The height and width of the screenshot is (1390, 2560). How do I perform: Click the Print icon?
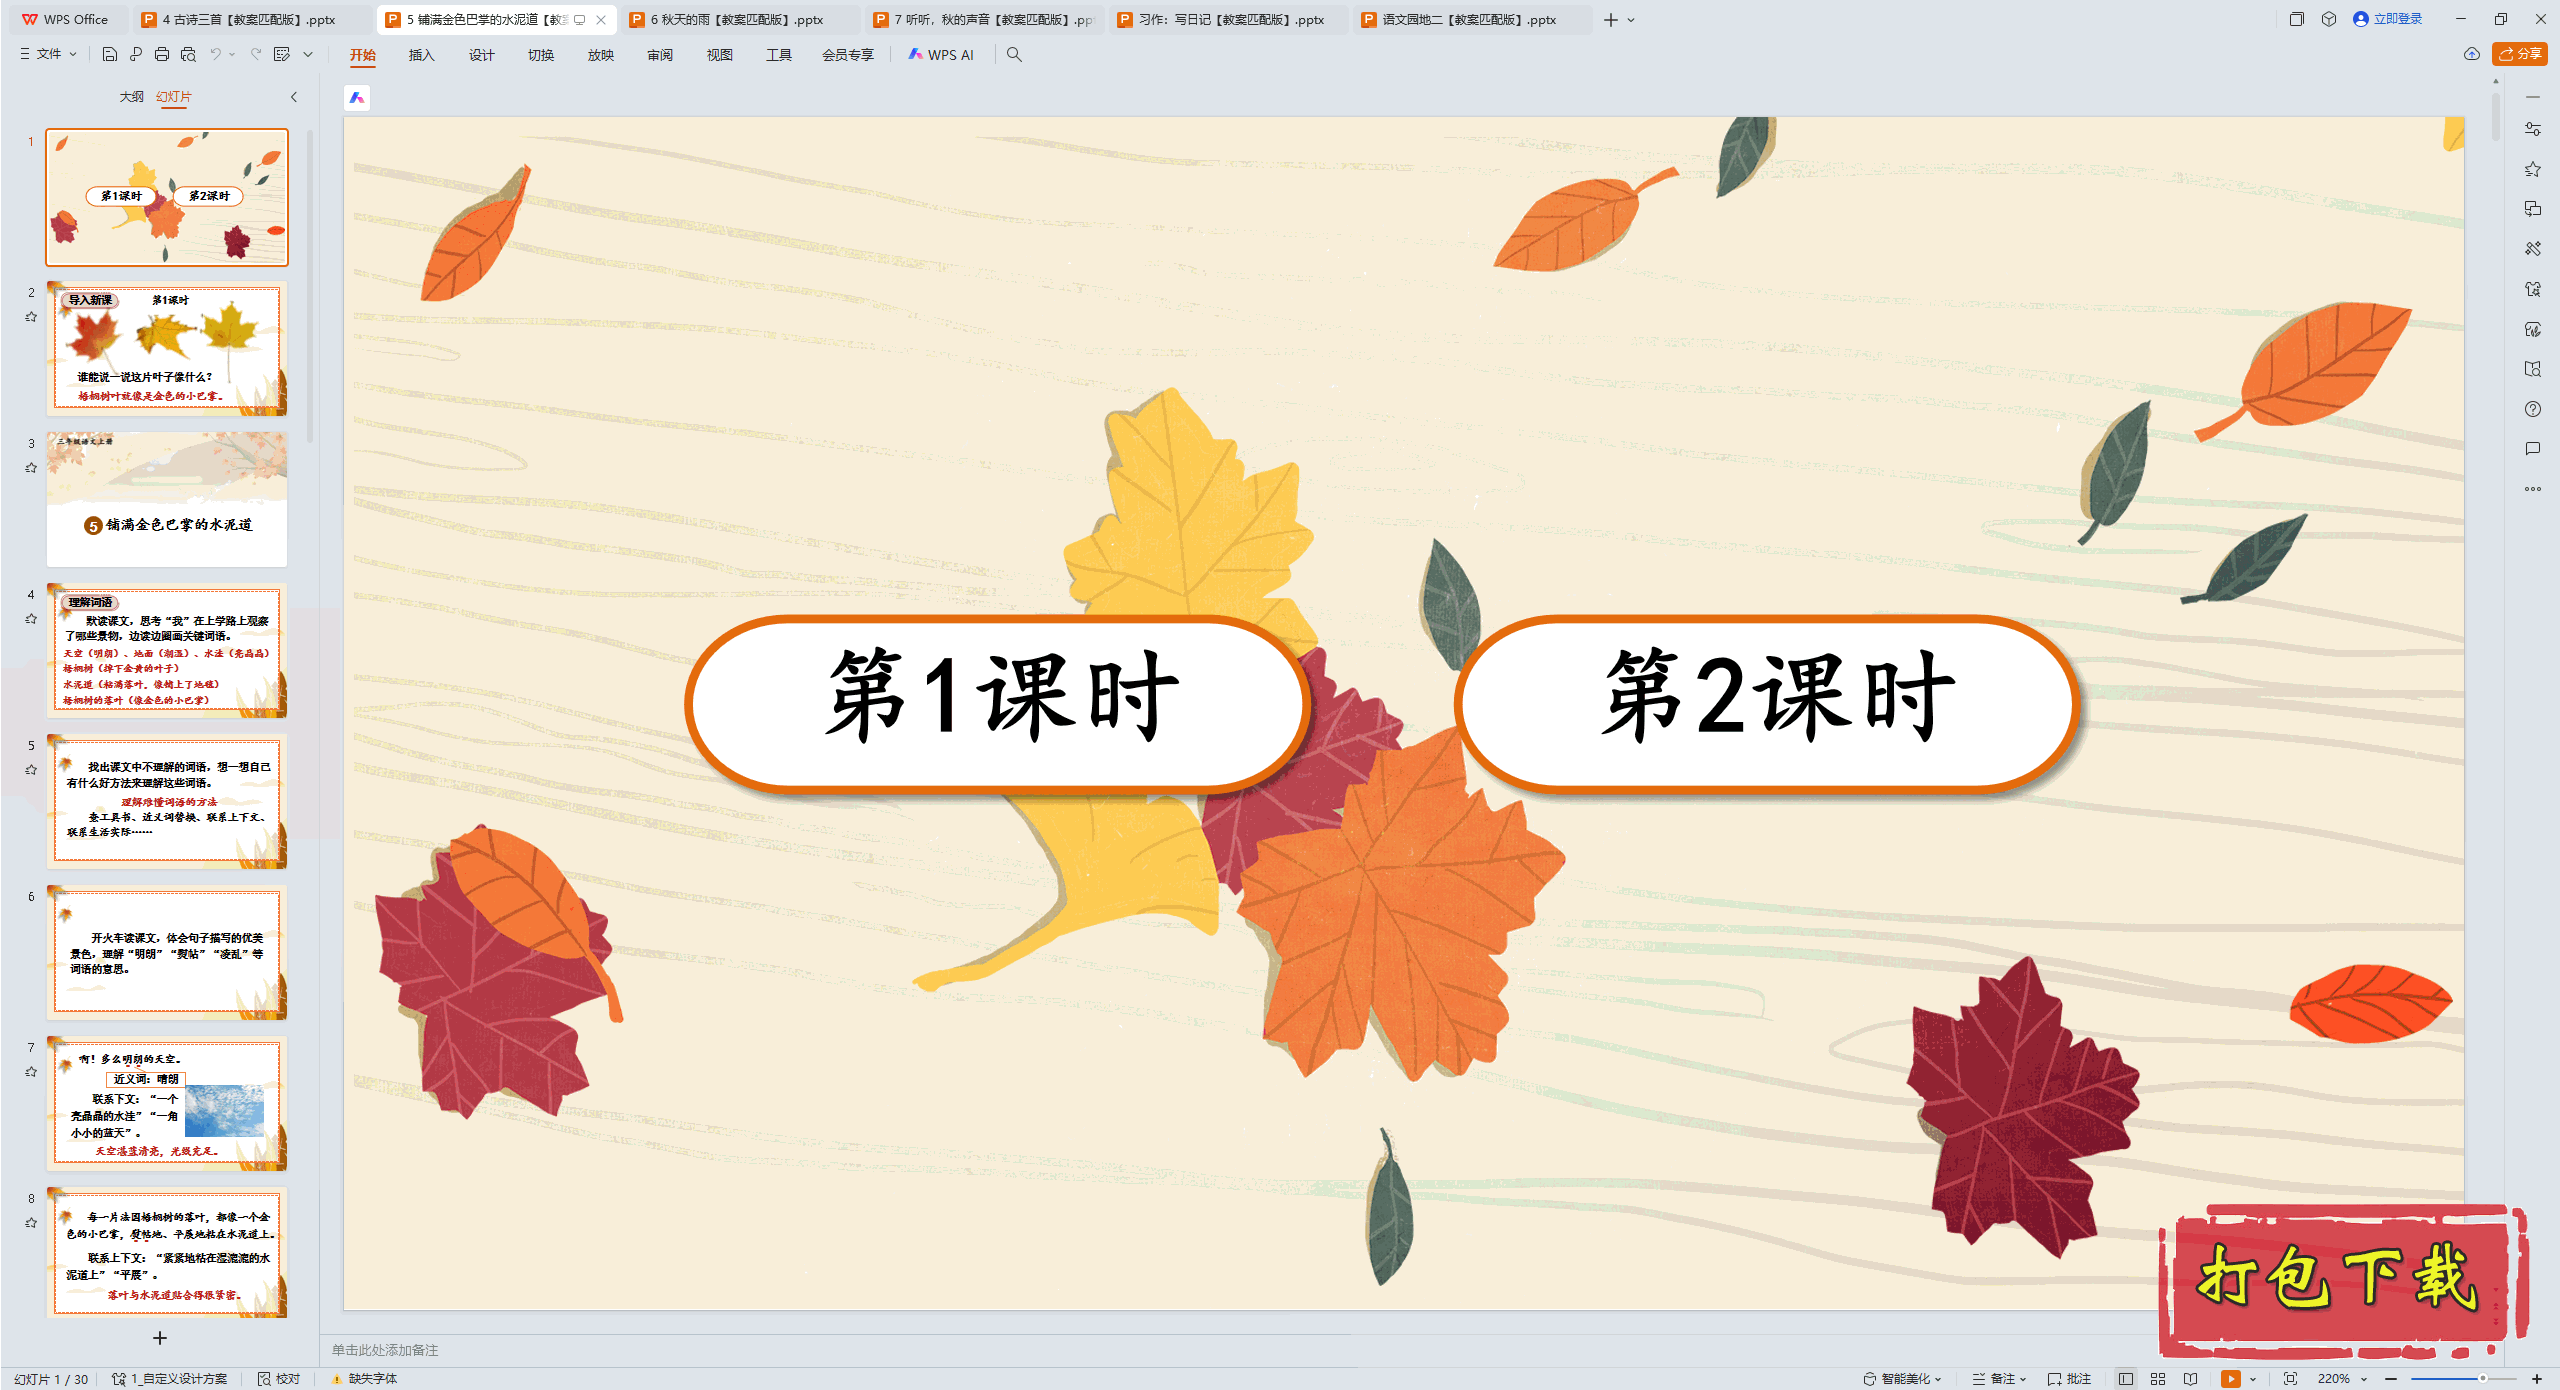[x=162, y=54]
